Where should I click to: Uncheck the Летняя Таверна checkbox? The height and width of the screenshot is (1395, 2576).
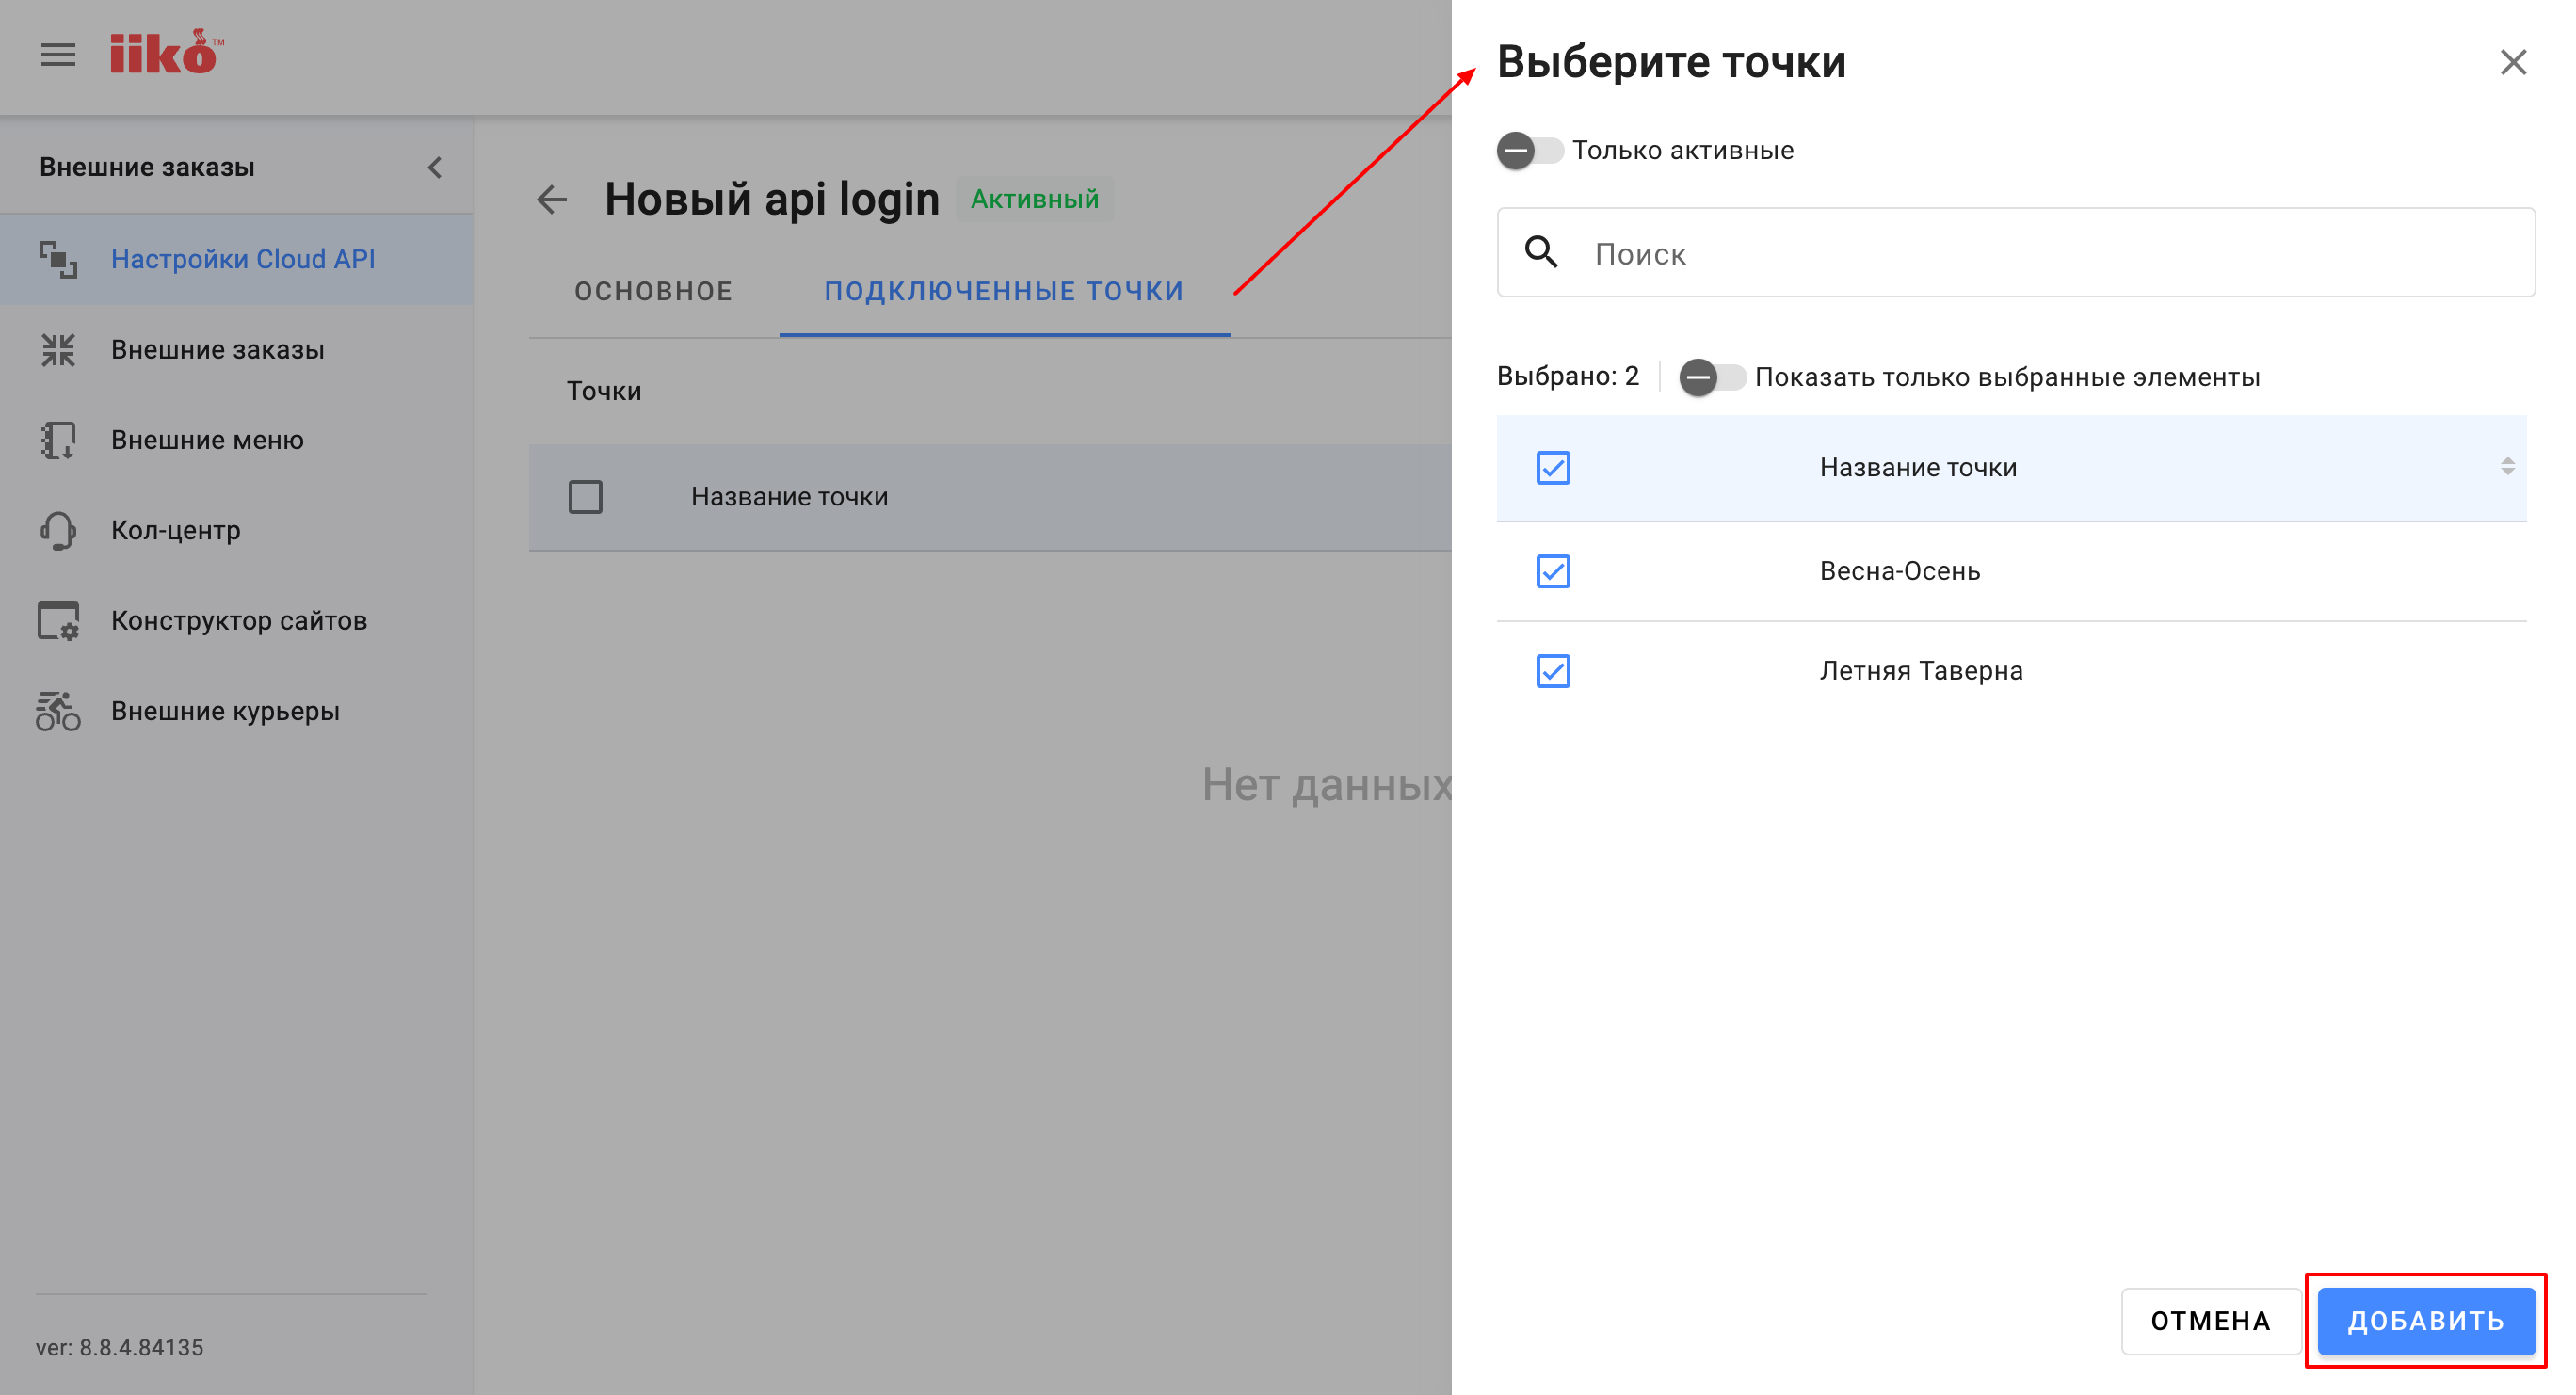coord(1553,671)
